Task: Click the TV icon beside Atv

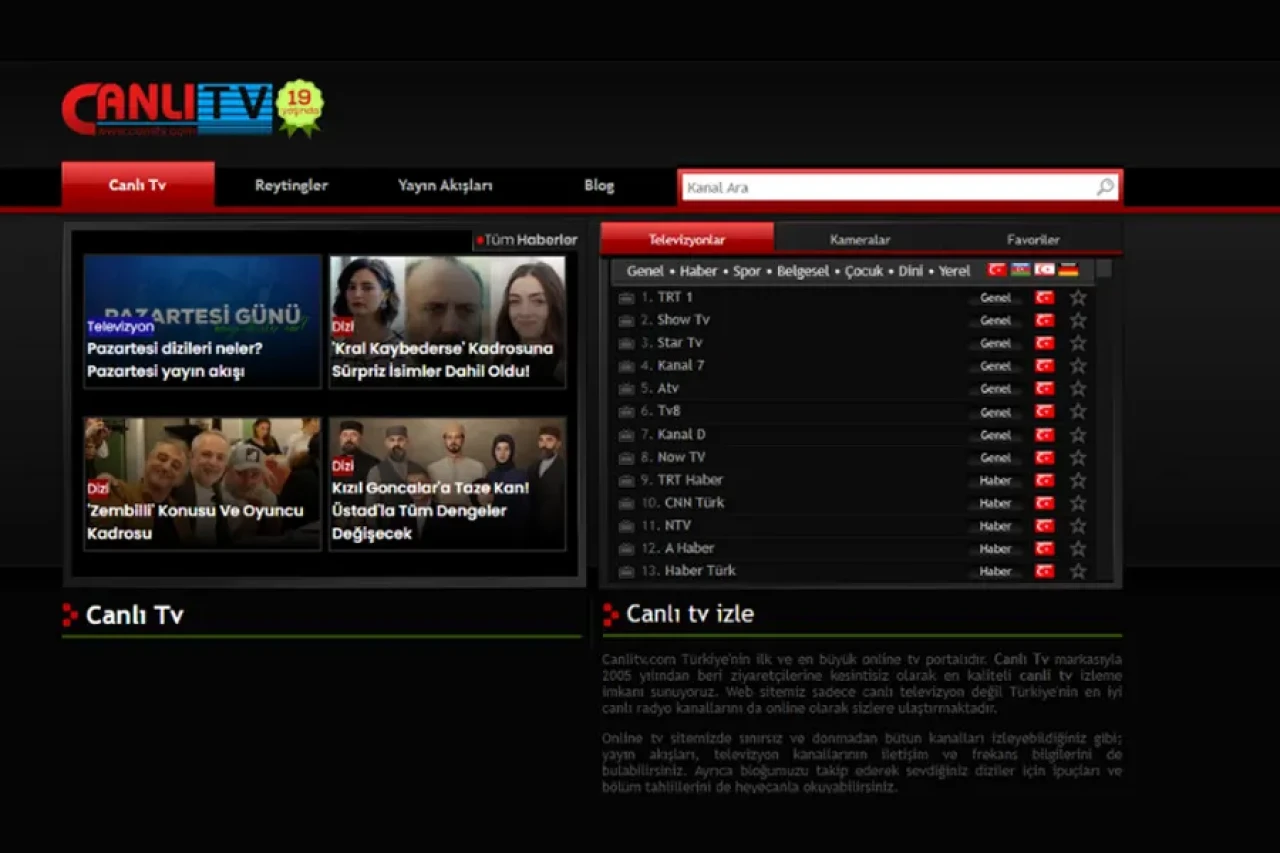Action: click(627, 389)
